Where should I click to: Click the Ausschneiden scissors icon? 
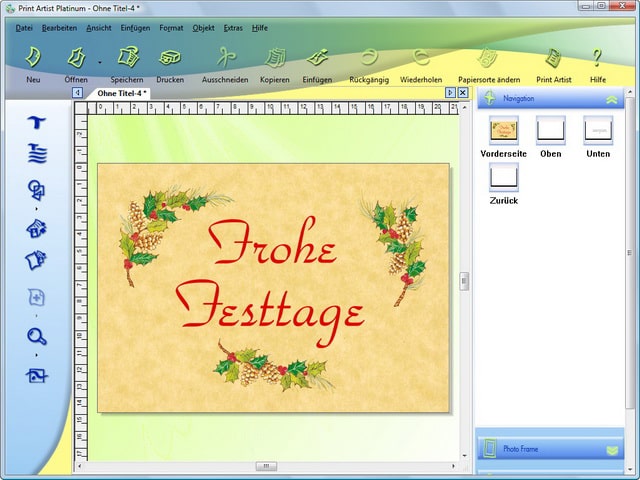point(224,57)
